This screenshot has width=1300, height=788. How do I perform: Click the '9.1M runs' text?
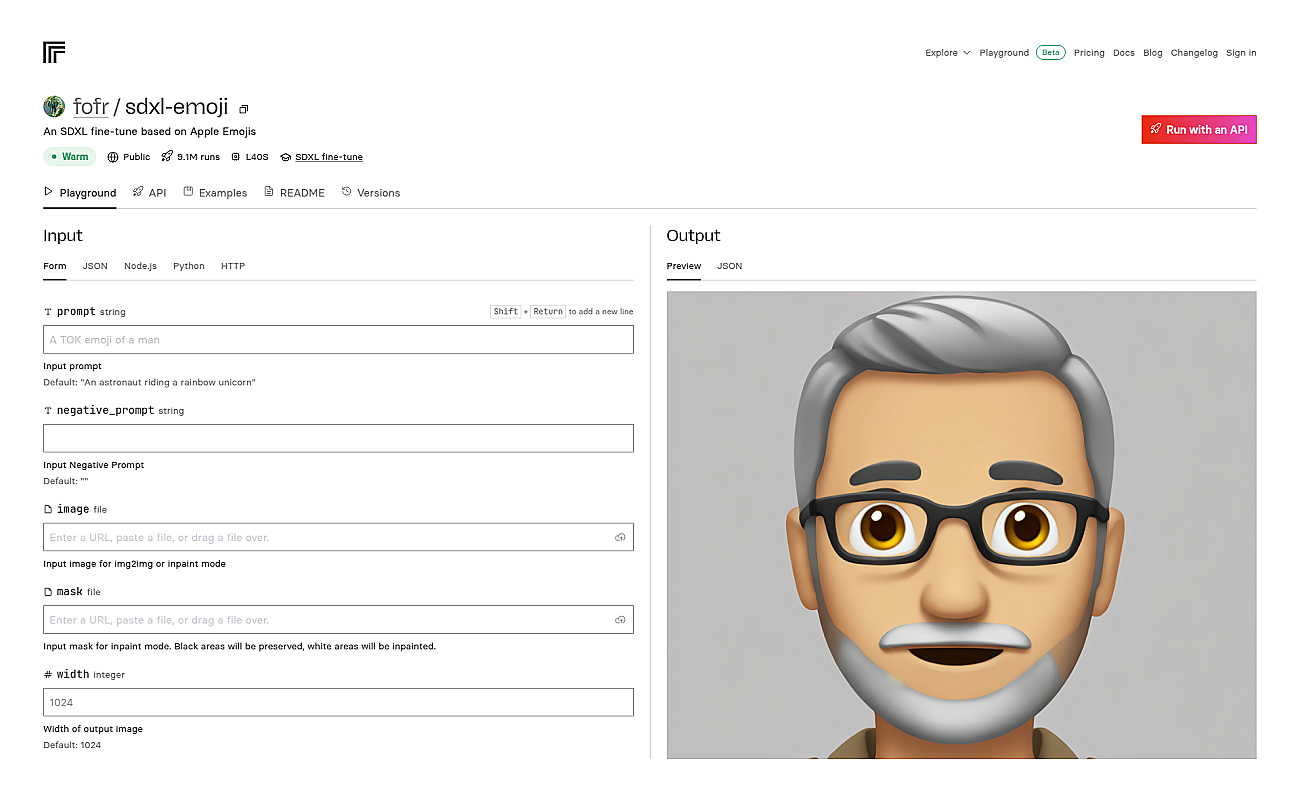point(198,157)
